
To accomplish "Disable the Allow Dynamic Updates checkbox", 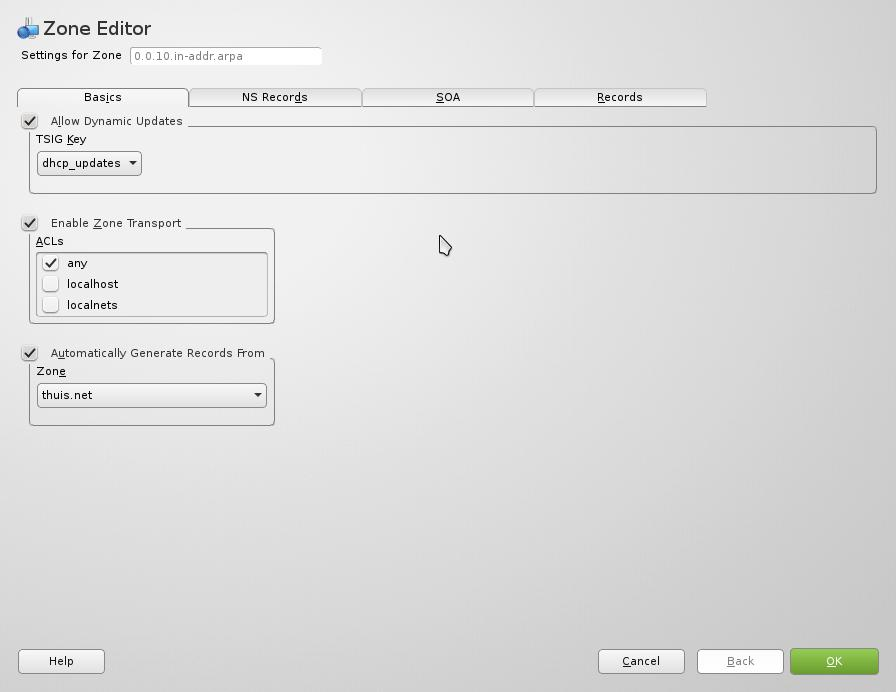I will (30, 121).
